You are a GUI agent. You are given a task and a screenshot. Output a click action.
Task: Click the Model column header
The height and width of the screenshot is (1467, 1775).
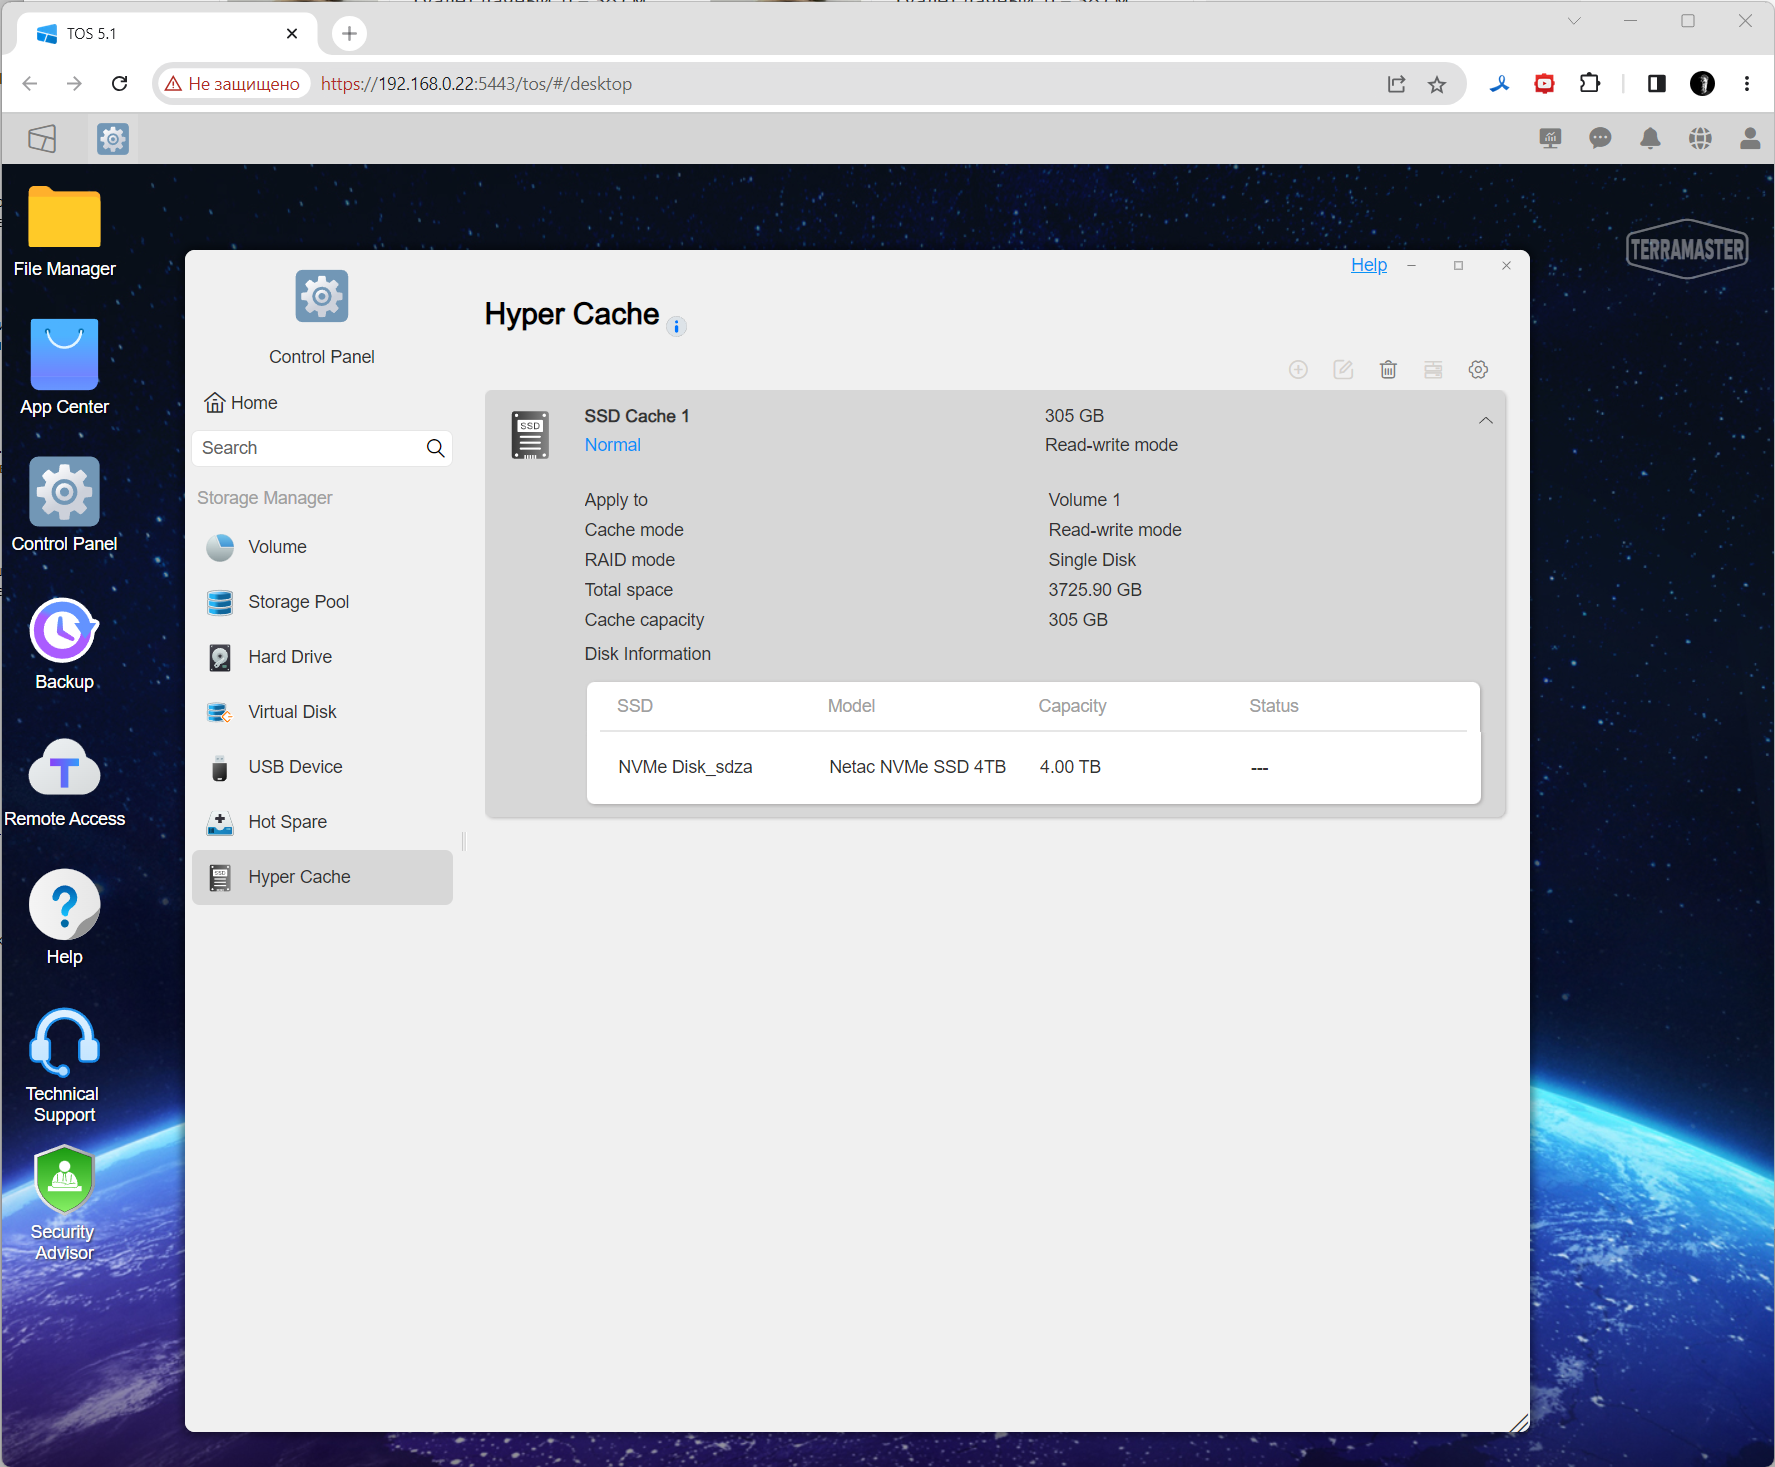coord(851,706)
